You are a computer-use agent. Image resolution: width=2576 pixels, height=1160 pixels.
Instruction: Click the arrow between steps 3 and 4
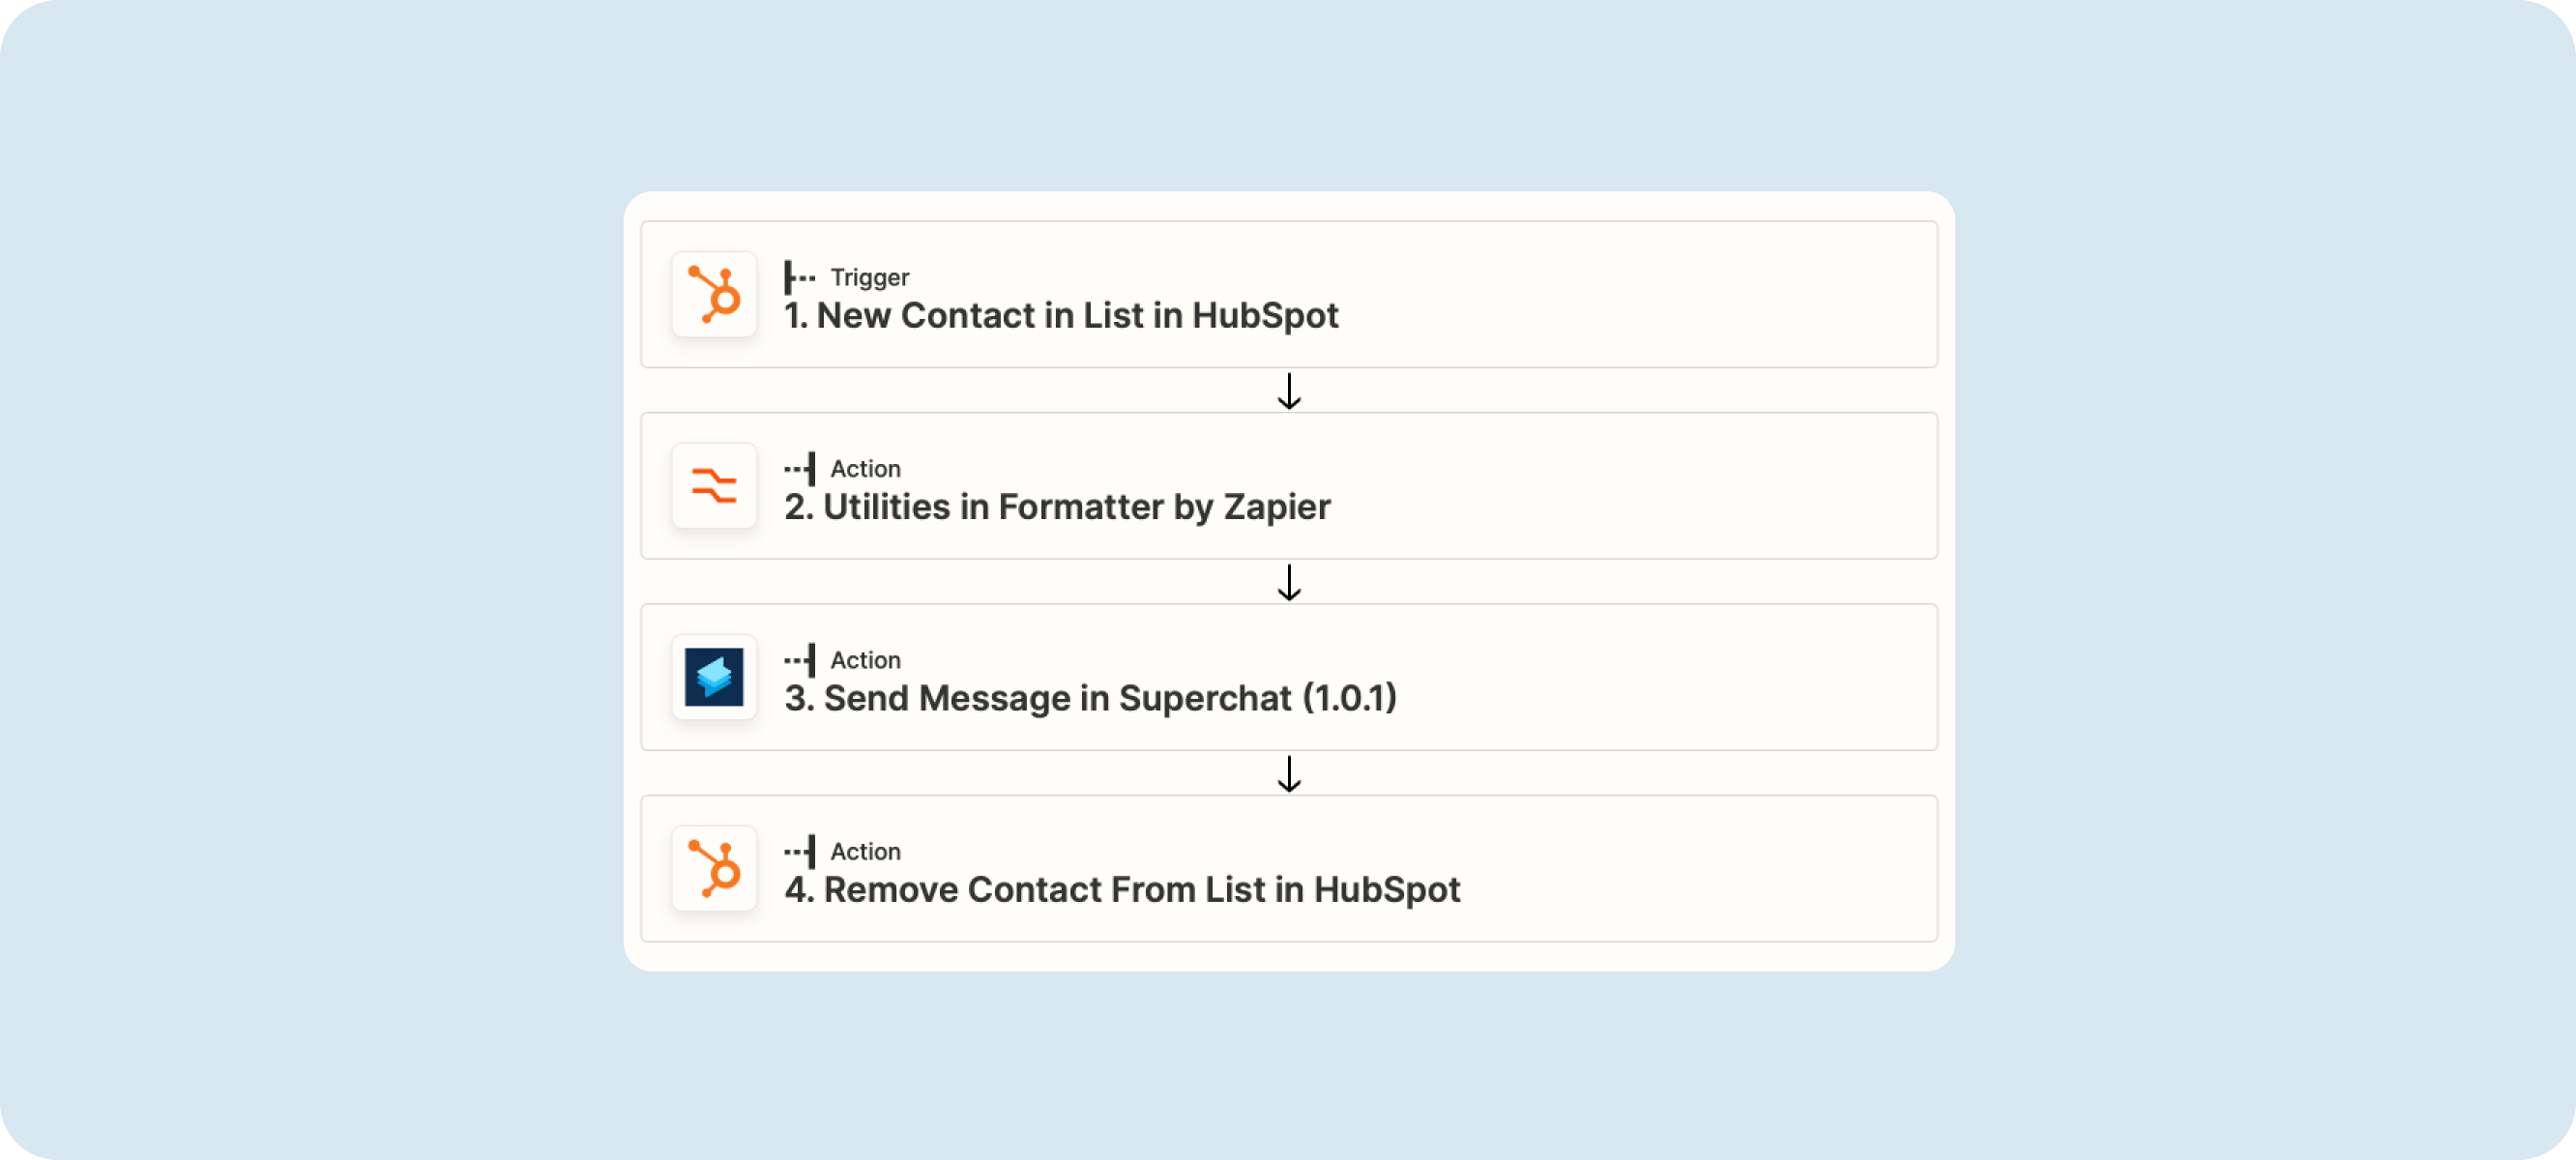click(x=1289, y=773)
